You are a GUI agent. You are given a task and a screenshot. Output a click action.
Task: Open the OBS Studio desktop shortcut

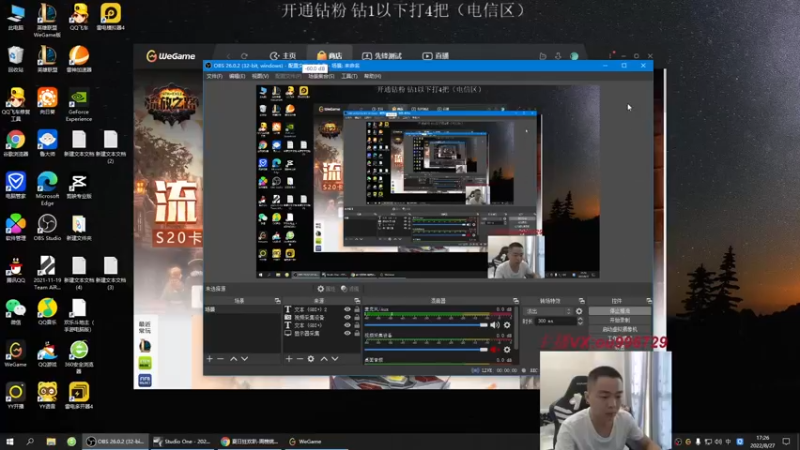tap(47, 228)
